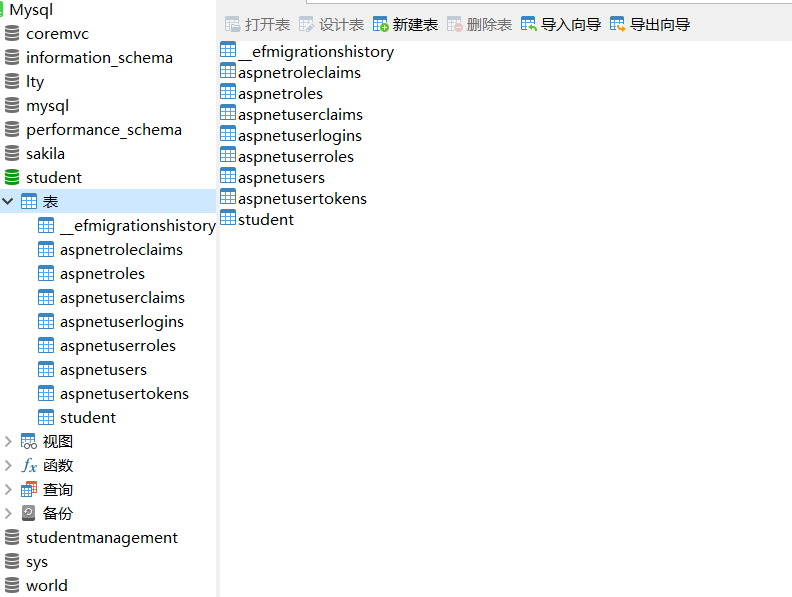This screenshot has width=792, height=597.
Task: Select the Mysql connection node
Action: 31,10
